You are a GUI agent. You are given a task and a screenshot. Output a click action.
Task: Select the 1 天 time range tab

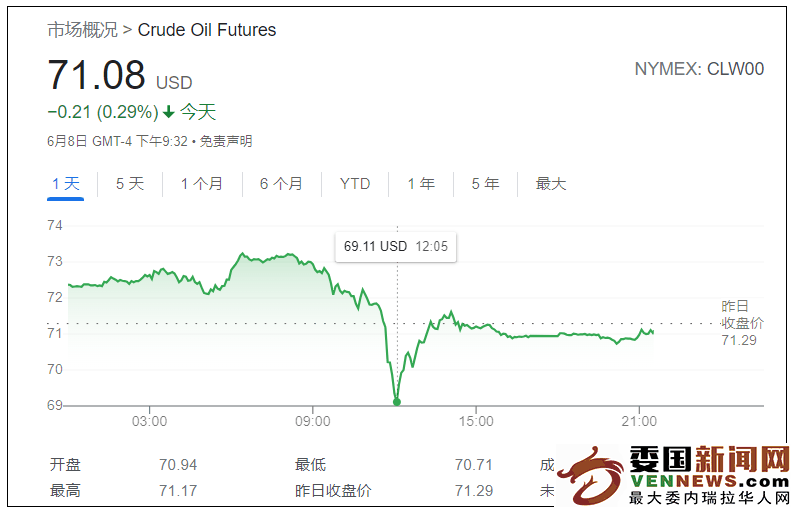pyautogui.click(x=66, y=184)
